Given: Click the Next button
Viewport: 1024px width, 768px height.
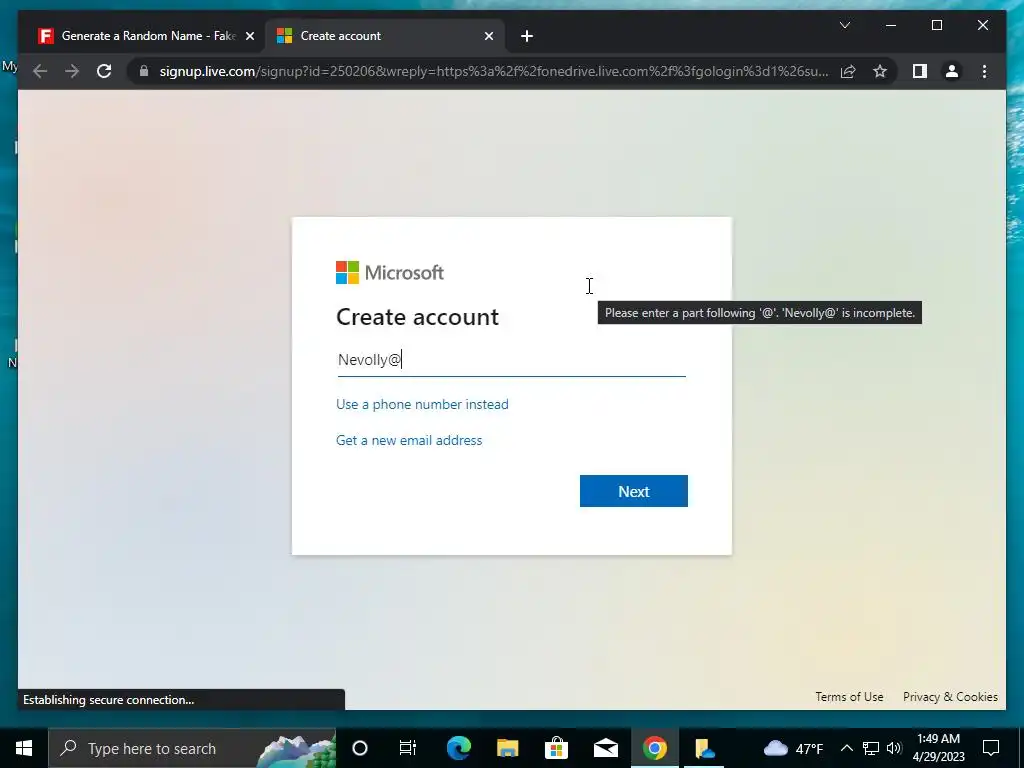Looking at the screenshot, I should [x=633, y=491].
